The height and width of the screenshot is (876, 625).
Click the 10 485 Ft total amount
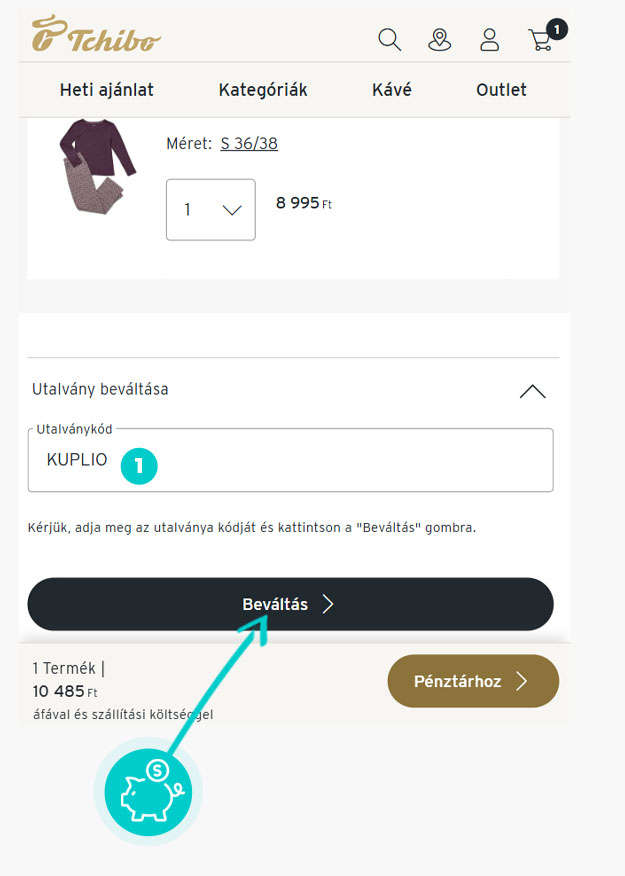coord(66,692)
